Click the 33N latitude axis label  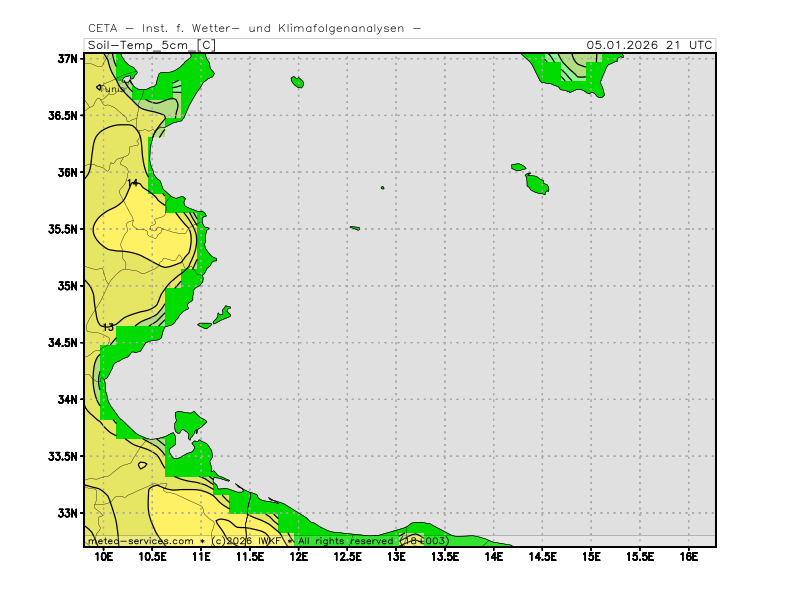pos(68,513)
